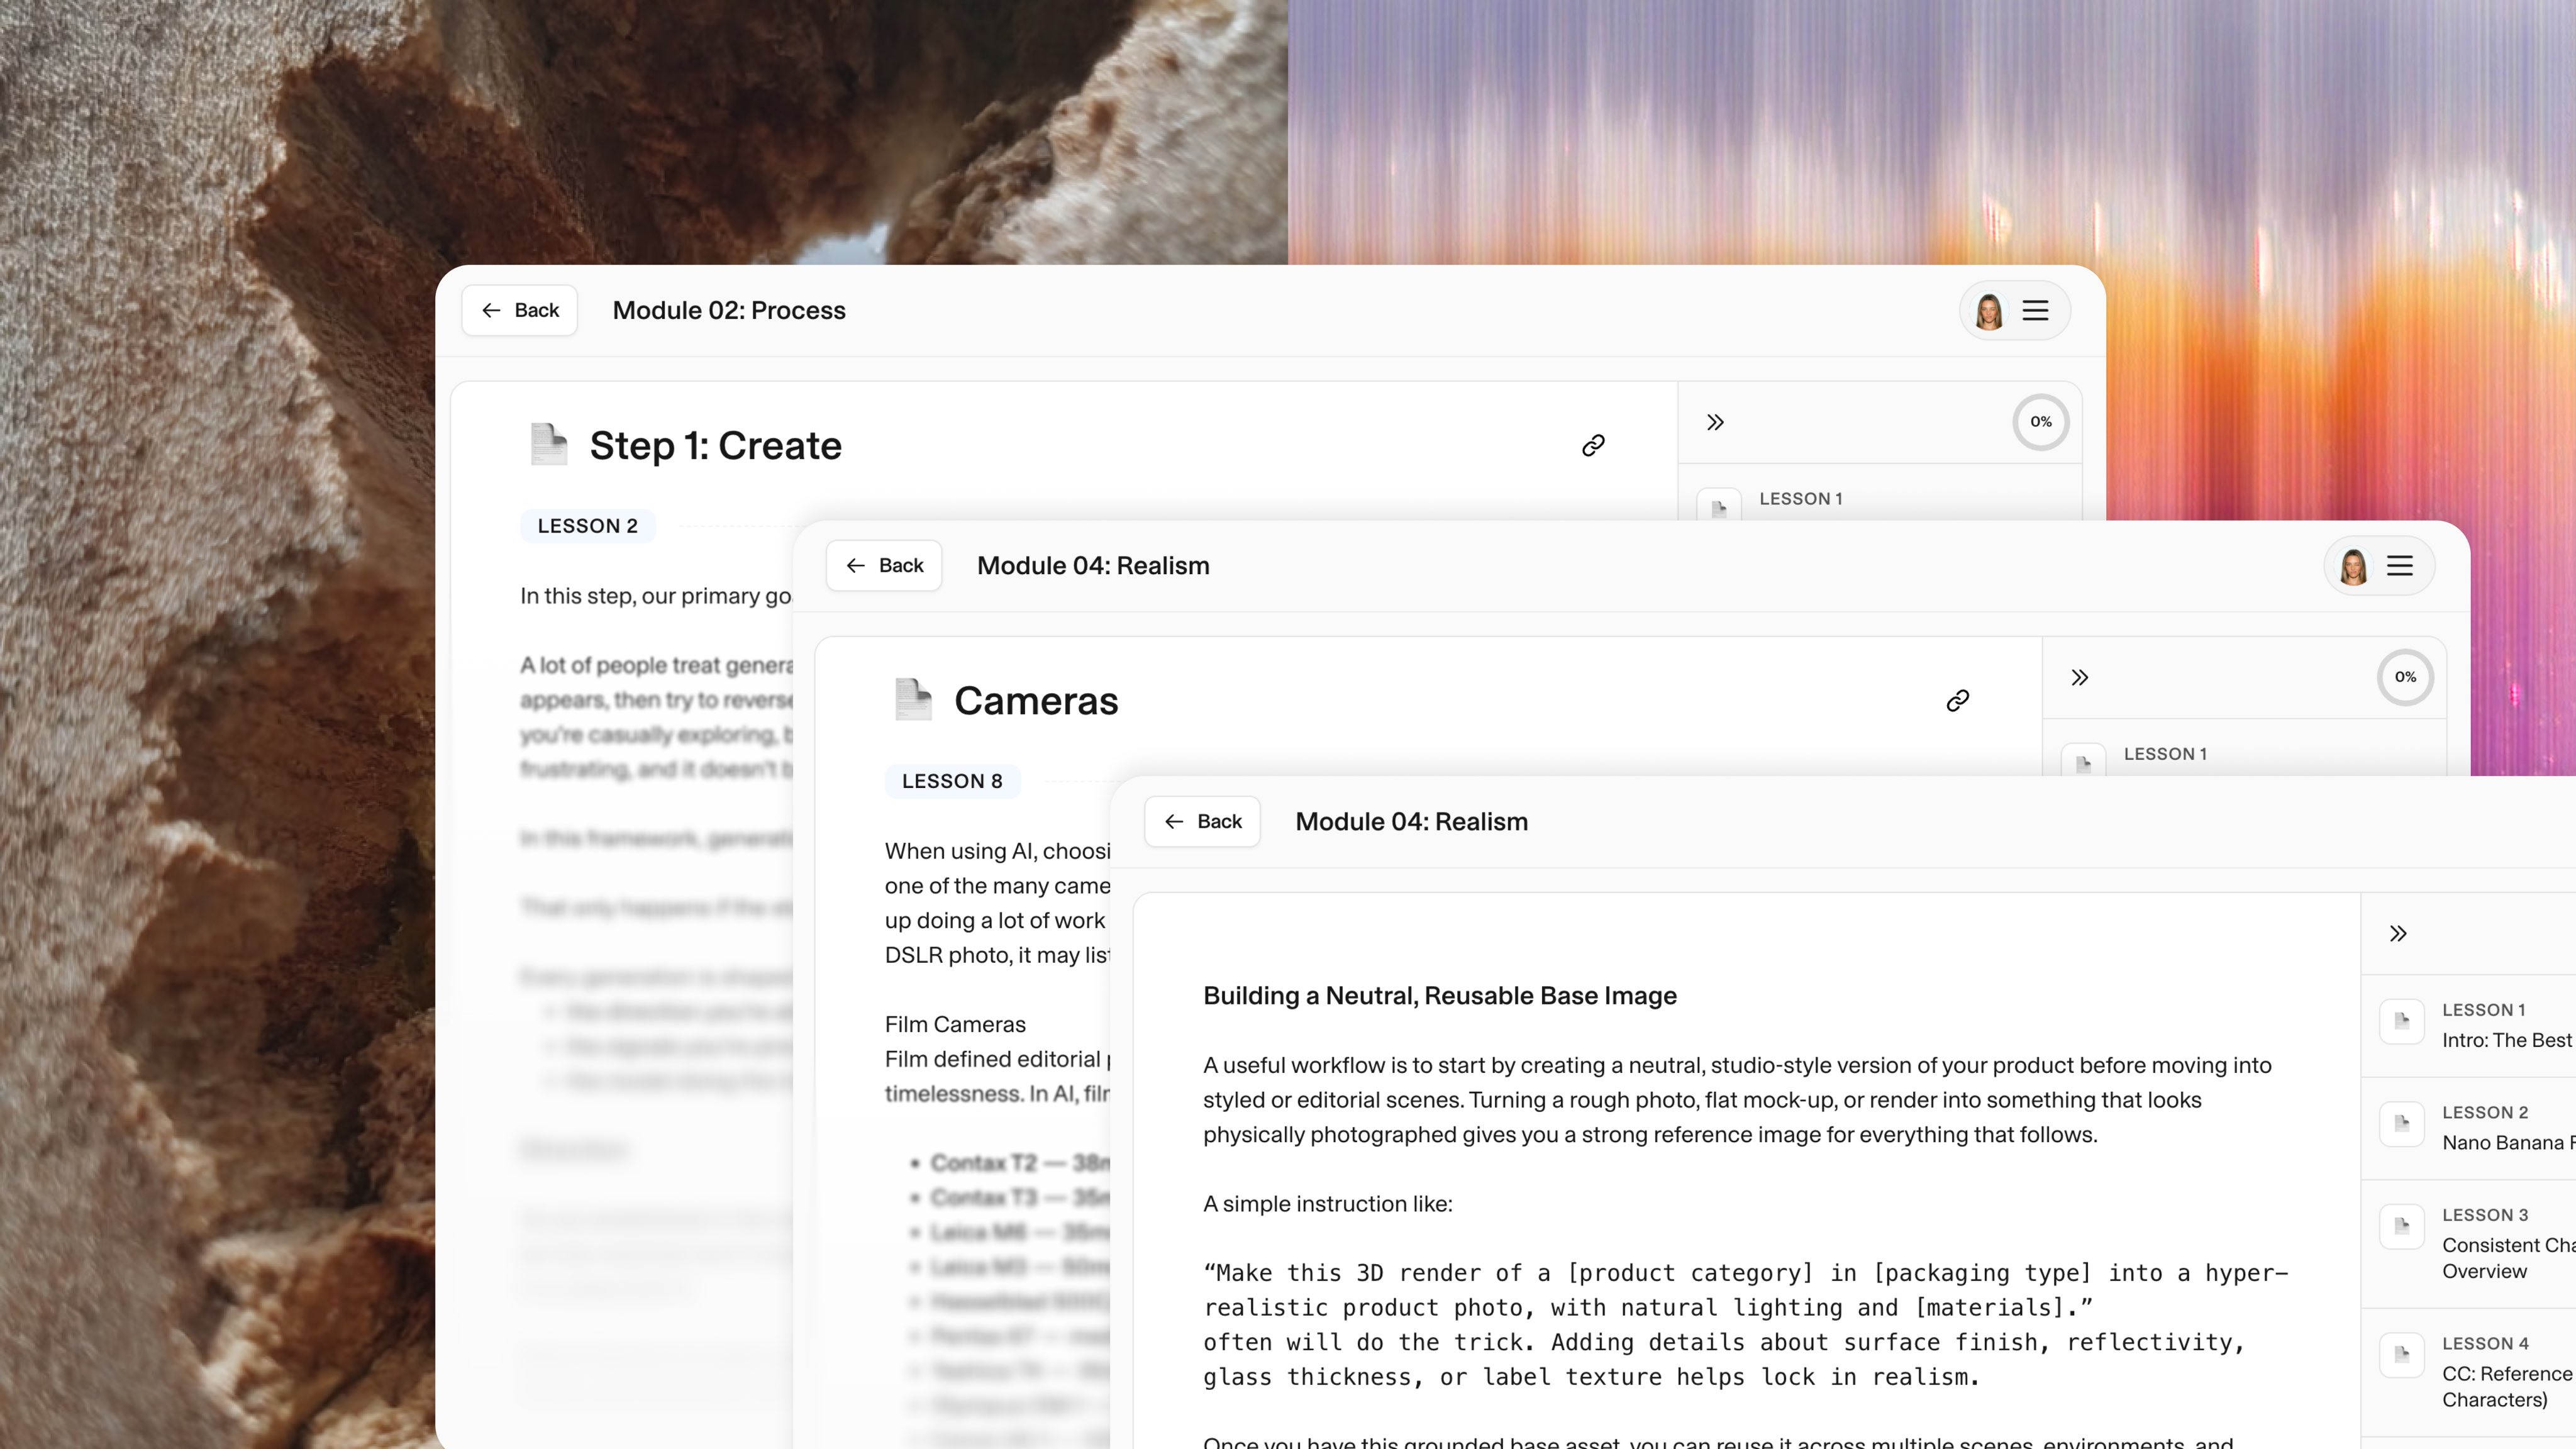
Task: Collapse sidebar chevrons in Module 02 window
Action: pos(1715,422)
